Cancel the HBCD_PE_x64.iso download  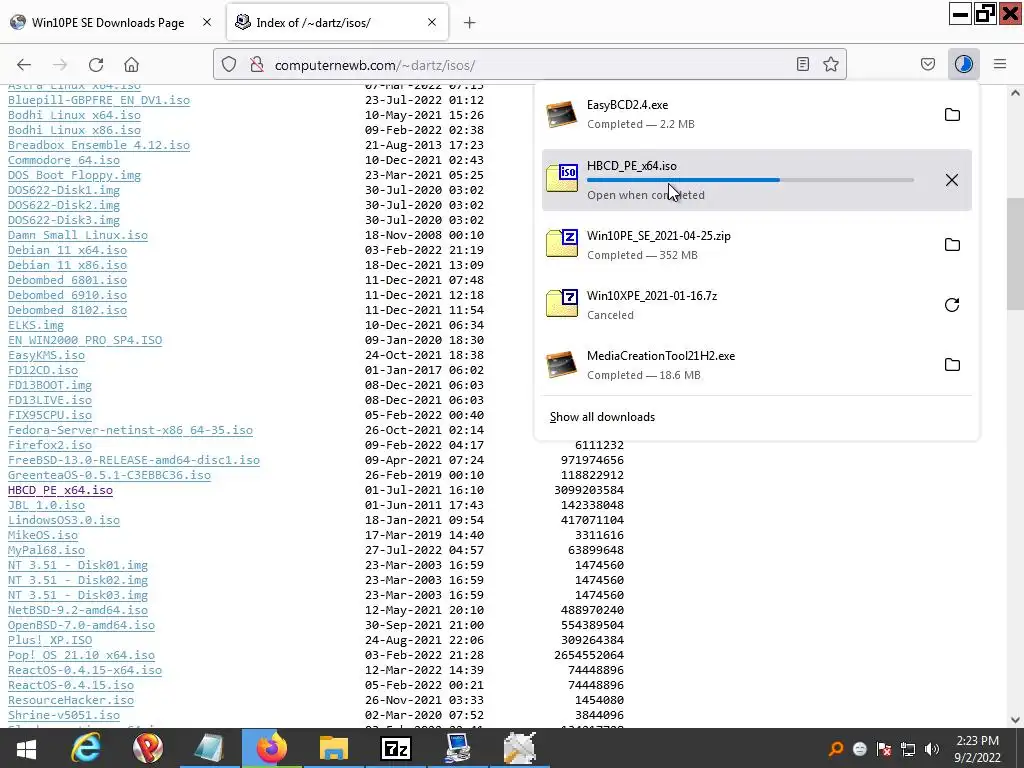tap(952, 180)
